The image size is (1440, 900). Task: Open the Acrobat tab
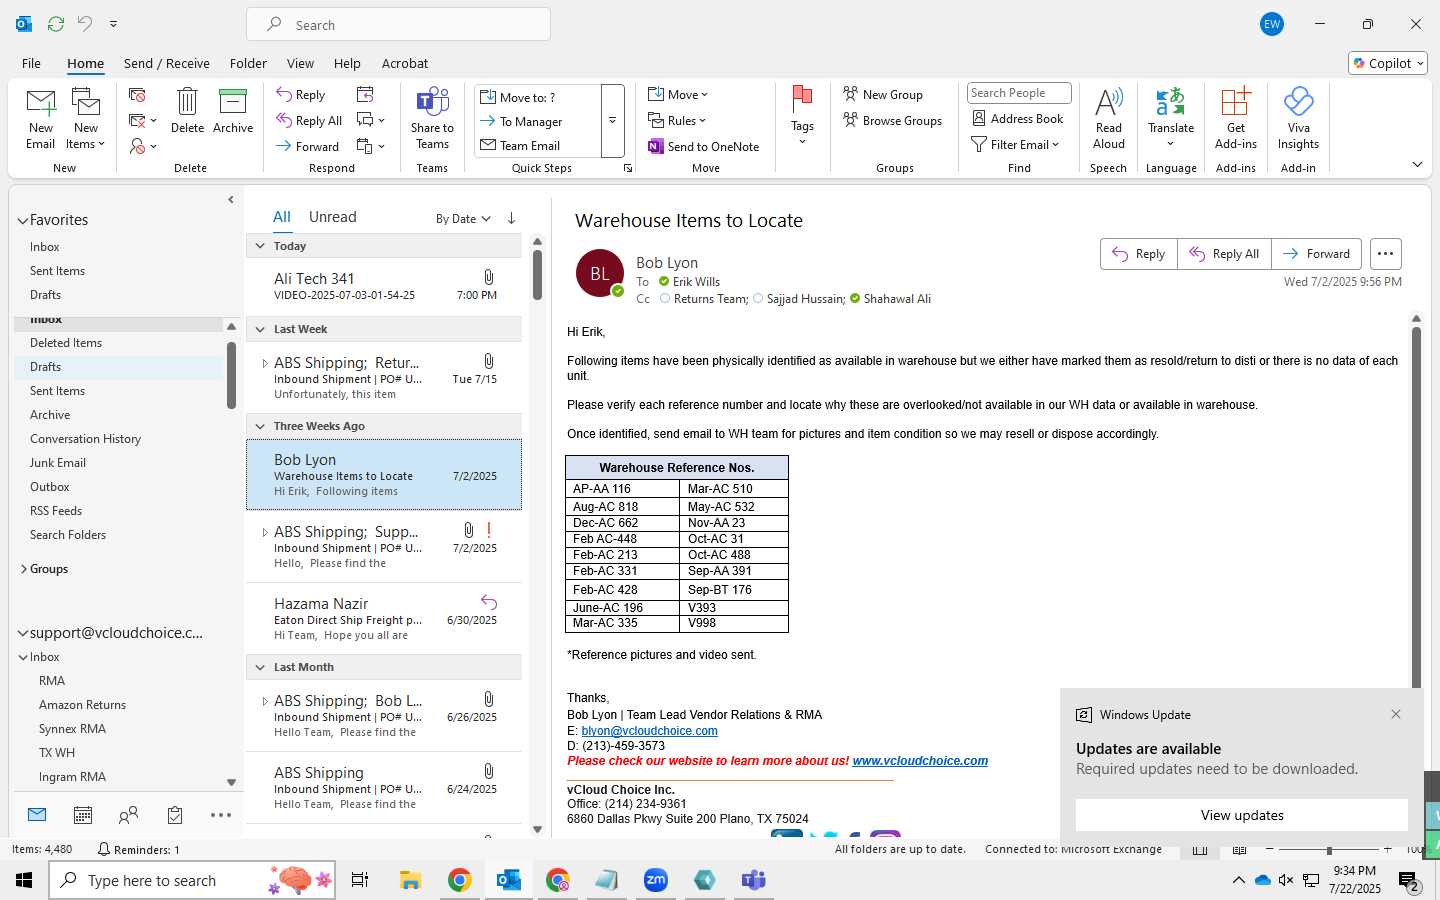405,63
